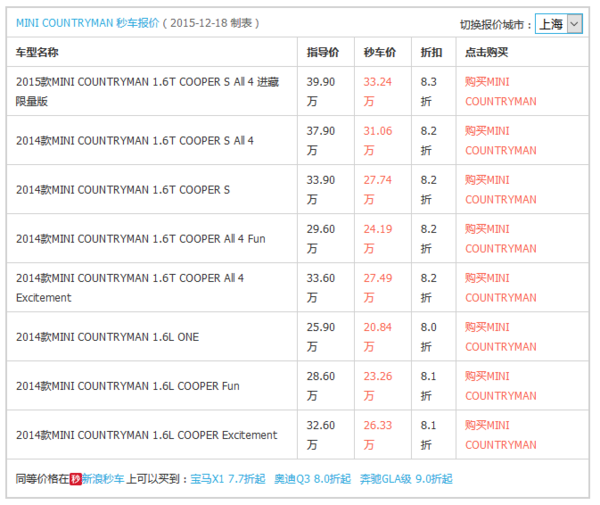Select the 1.6T COOPER All 4 Fun model name
This screenshot has height=505, width=600.
click(140, 239)
